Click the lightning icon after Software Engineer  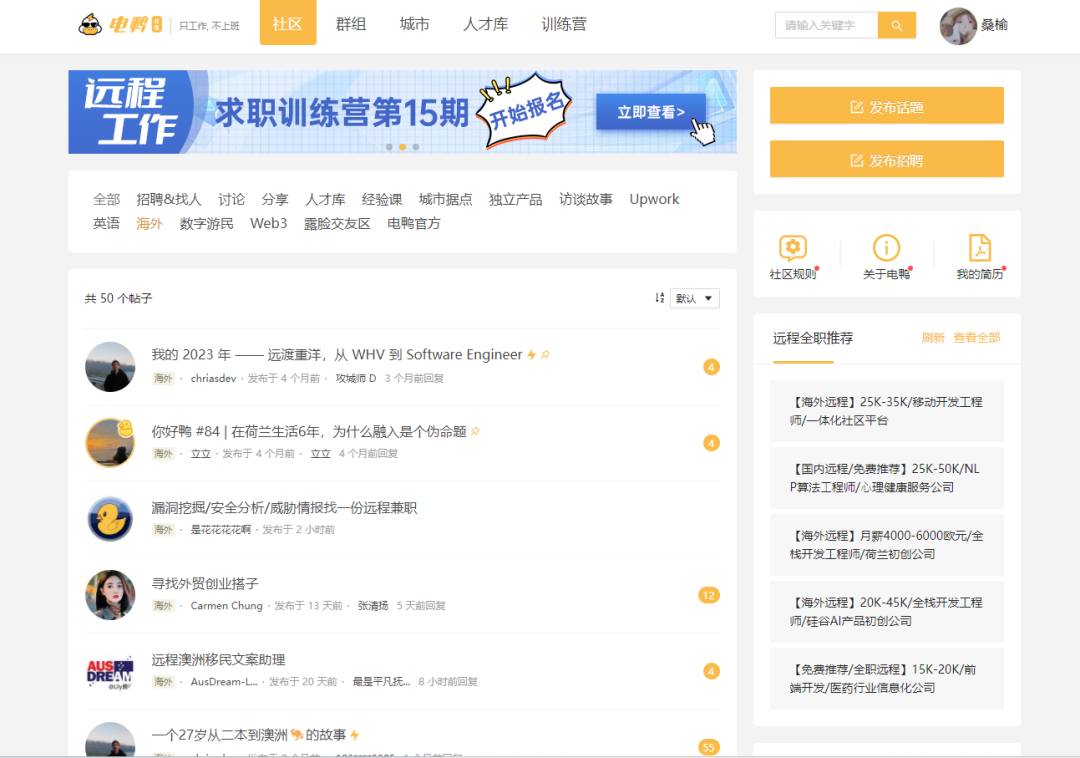(532, 355)
